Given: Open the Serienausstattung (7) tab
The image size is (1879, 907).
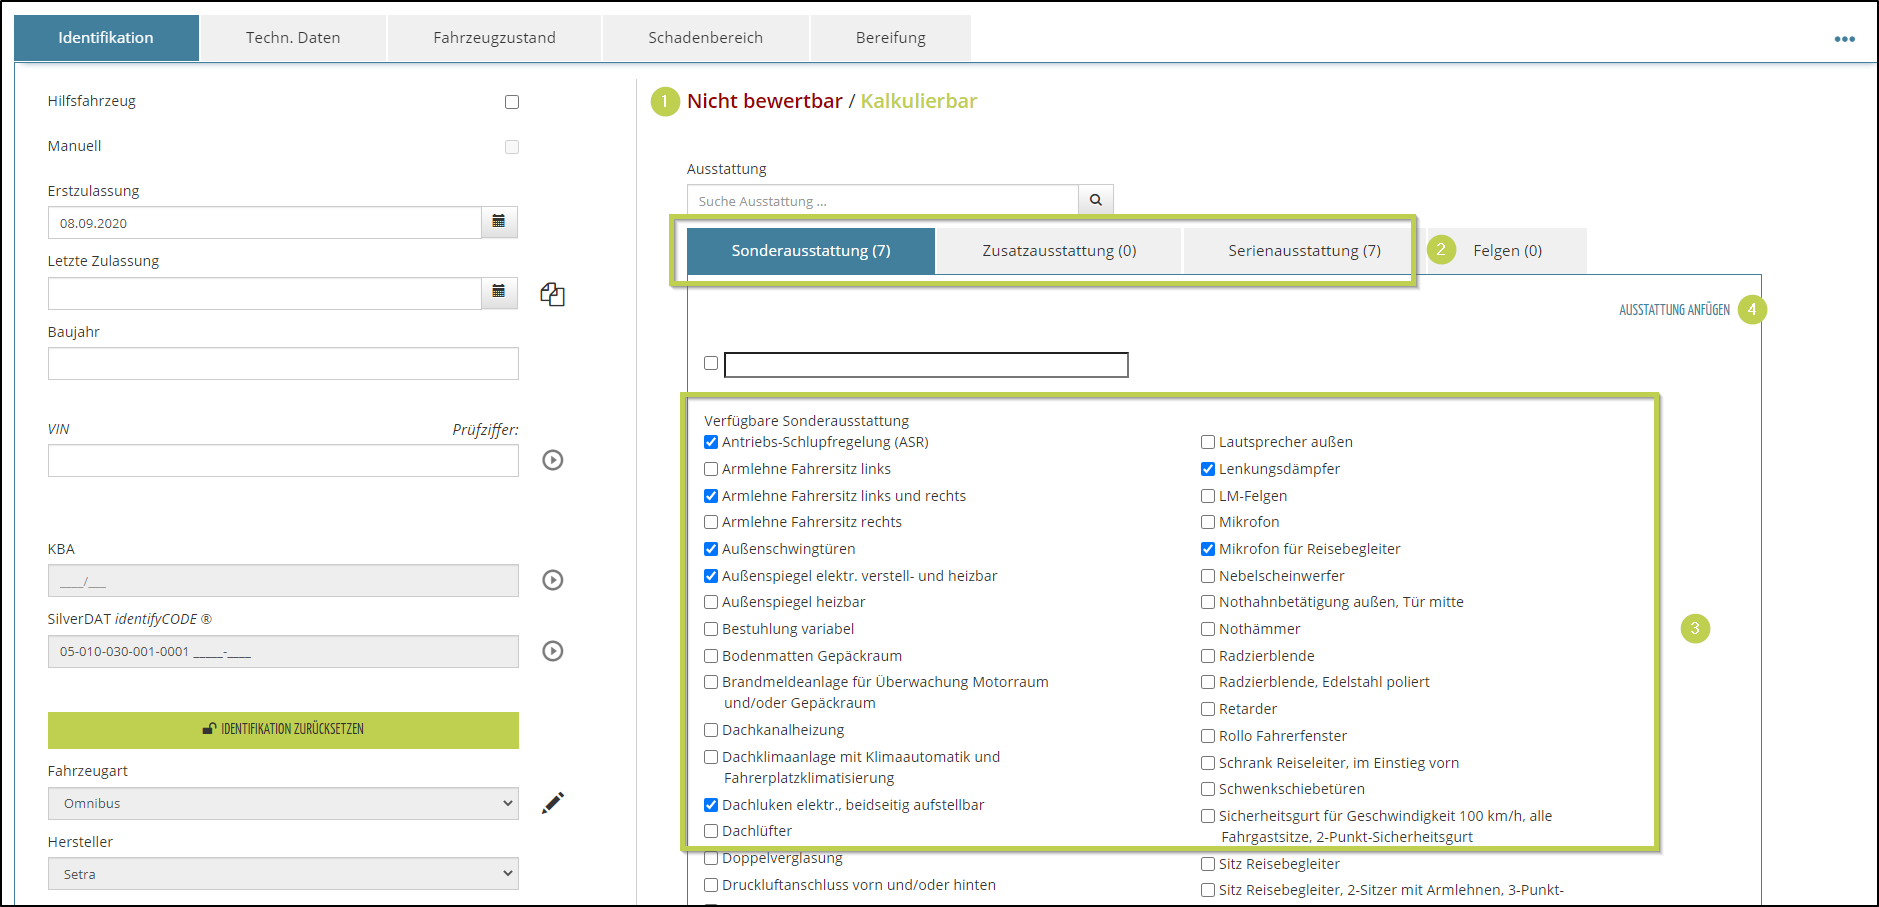Looking at the screenshot, I should click(x=1304, y=251).
